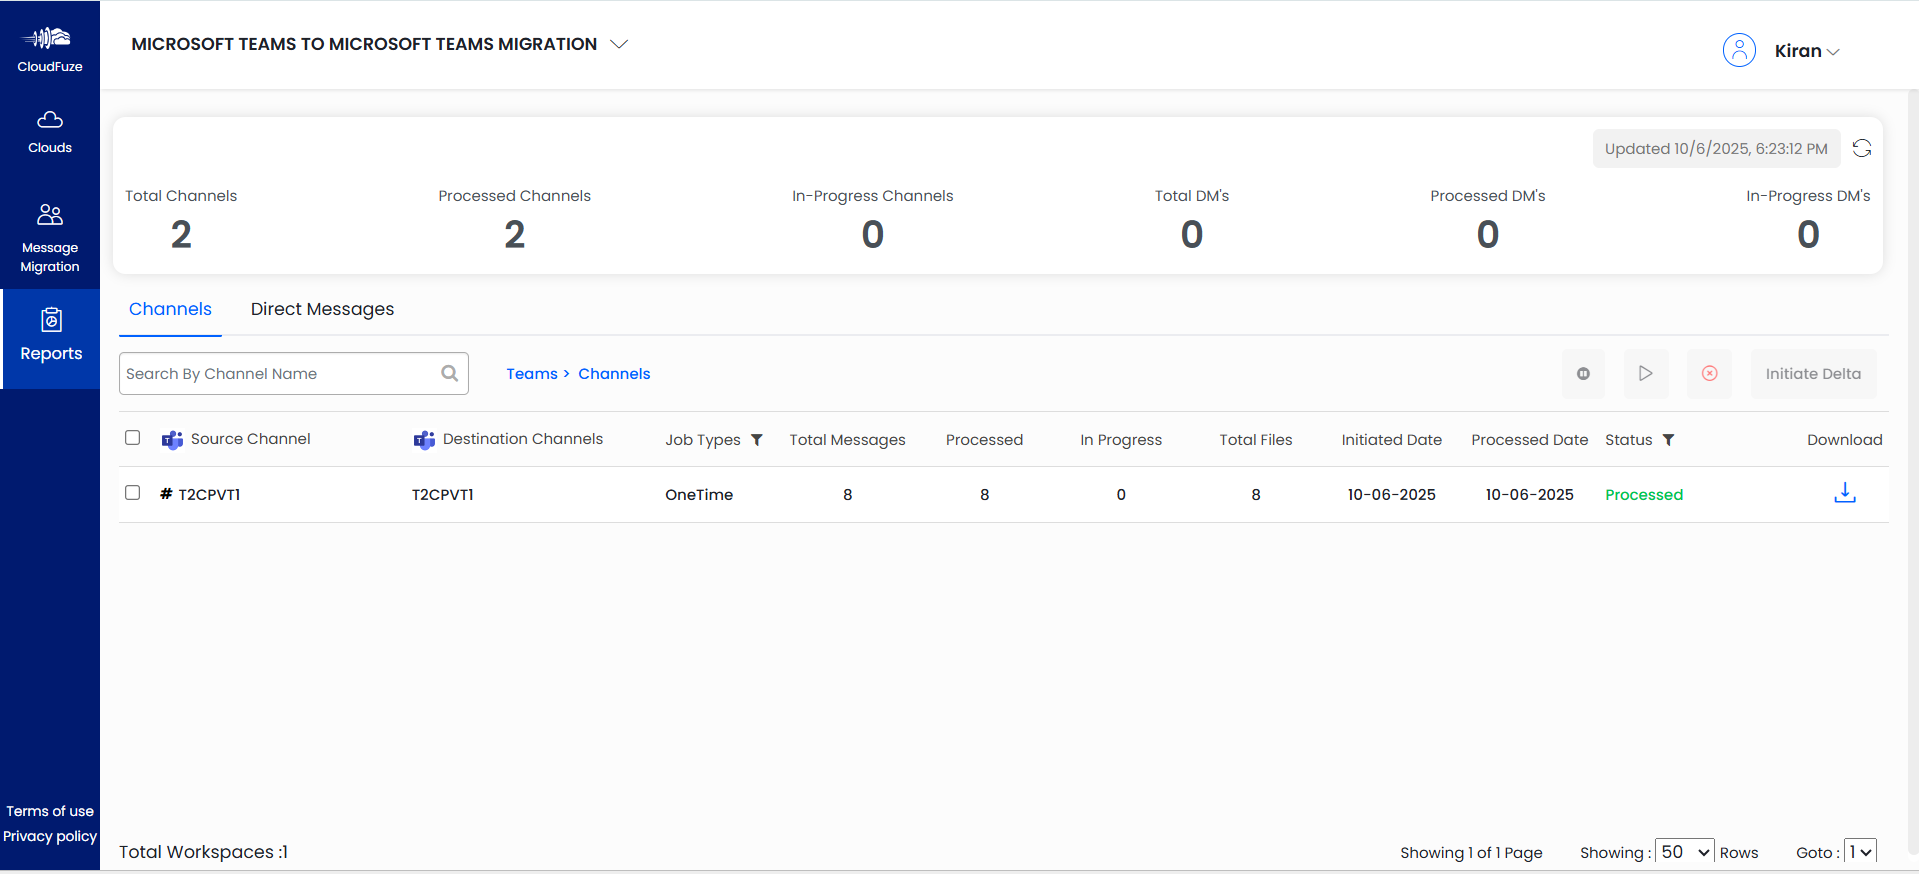Refresh the migration stats with reload icon
The width and height of the screenshot is (1919, 874).
click(1861, 148)
